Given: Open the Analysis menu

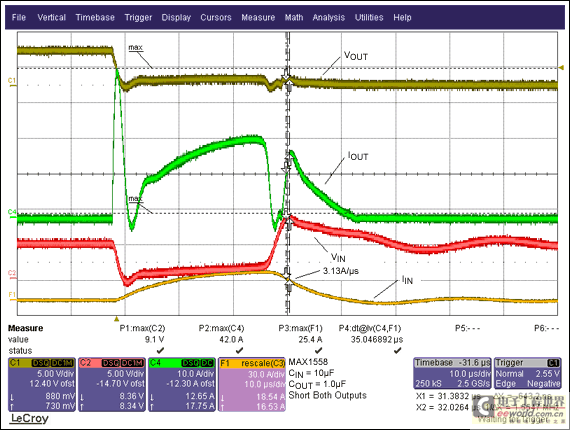Looking at the screenshot, I should [329, 17].
